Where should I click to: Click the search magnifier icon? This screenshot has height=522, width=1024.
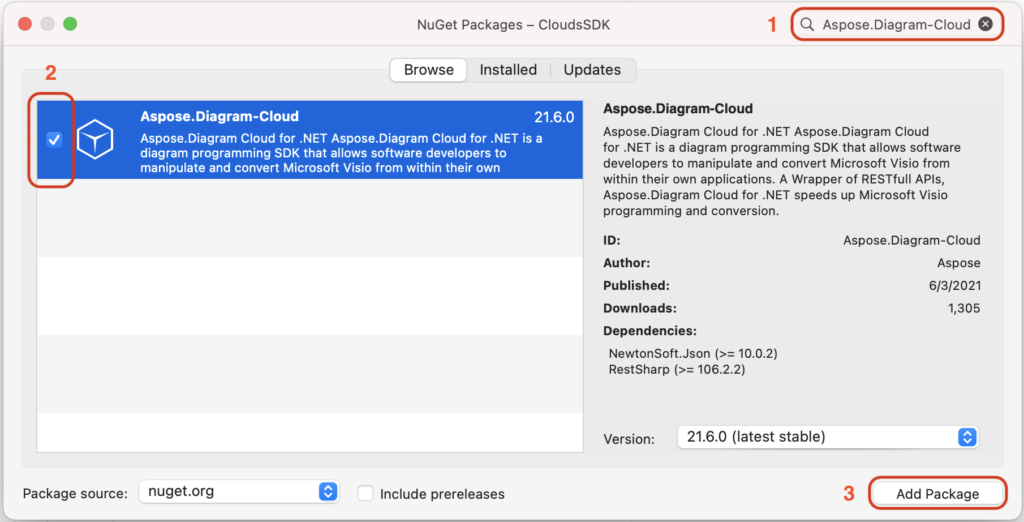coord(807,24)
